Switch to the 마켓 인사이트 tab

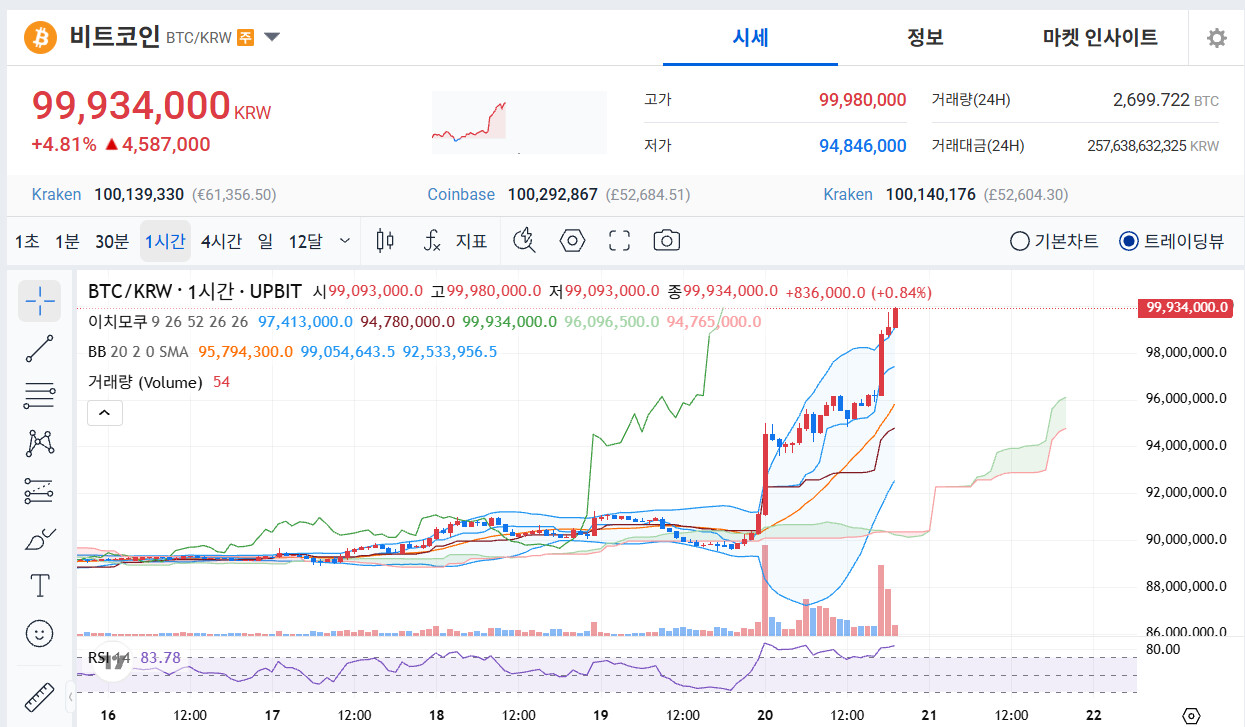coord(1100,38)
